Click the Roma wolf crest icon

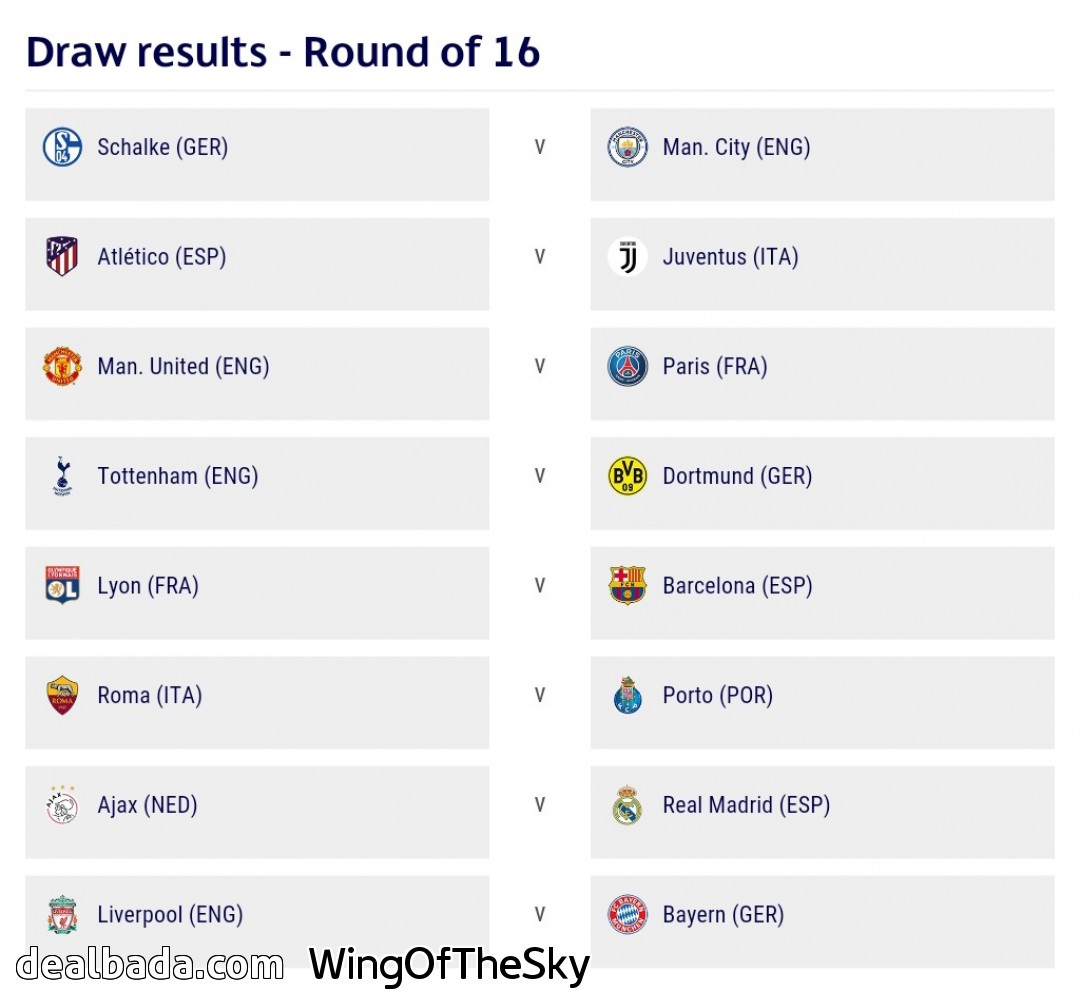click(62, 696)
